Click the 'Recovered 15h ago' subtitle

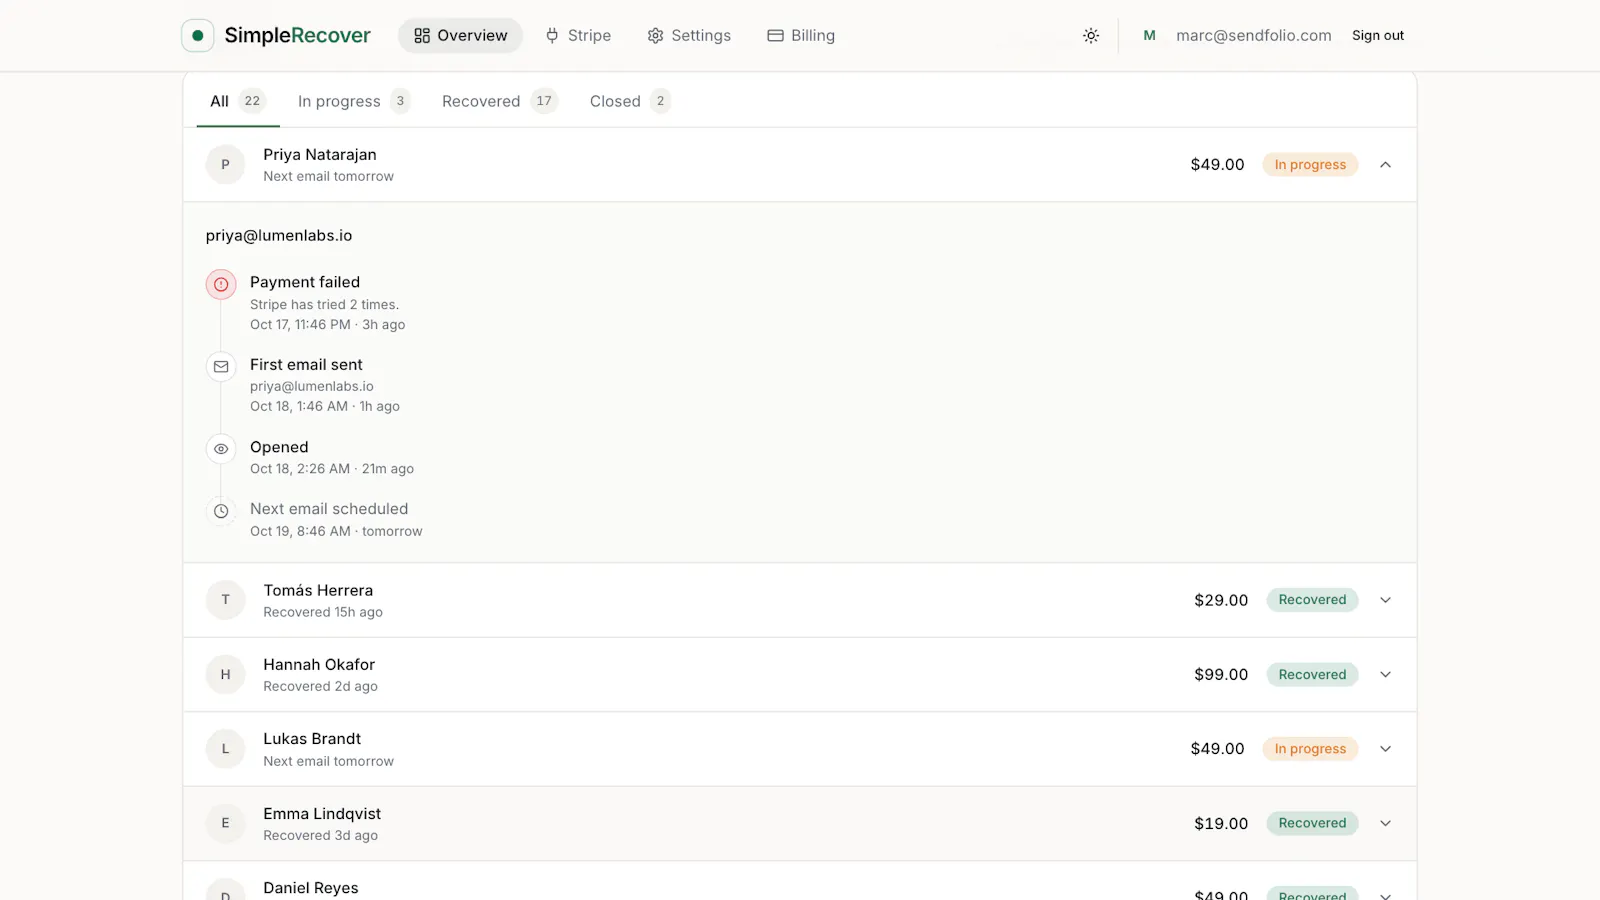[x=323, y=613]
